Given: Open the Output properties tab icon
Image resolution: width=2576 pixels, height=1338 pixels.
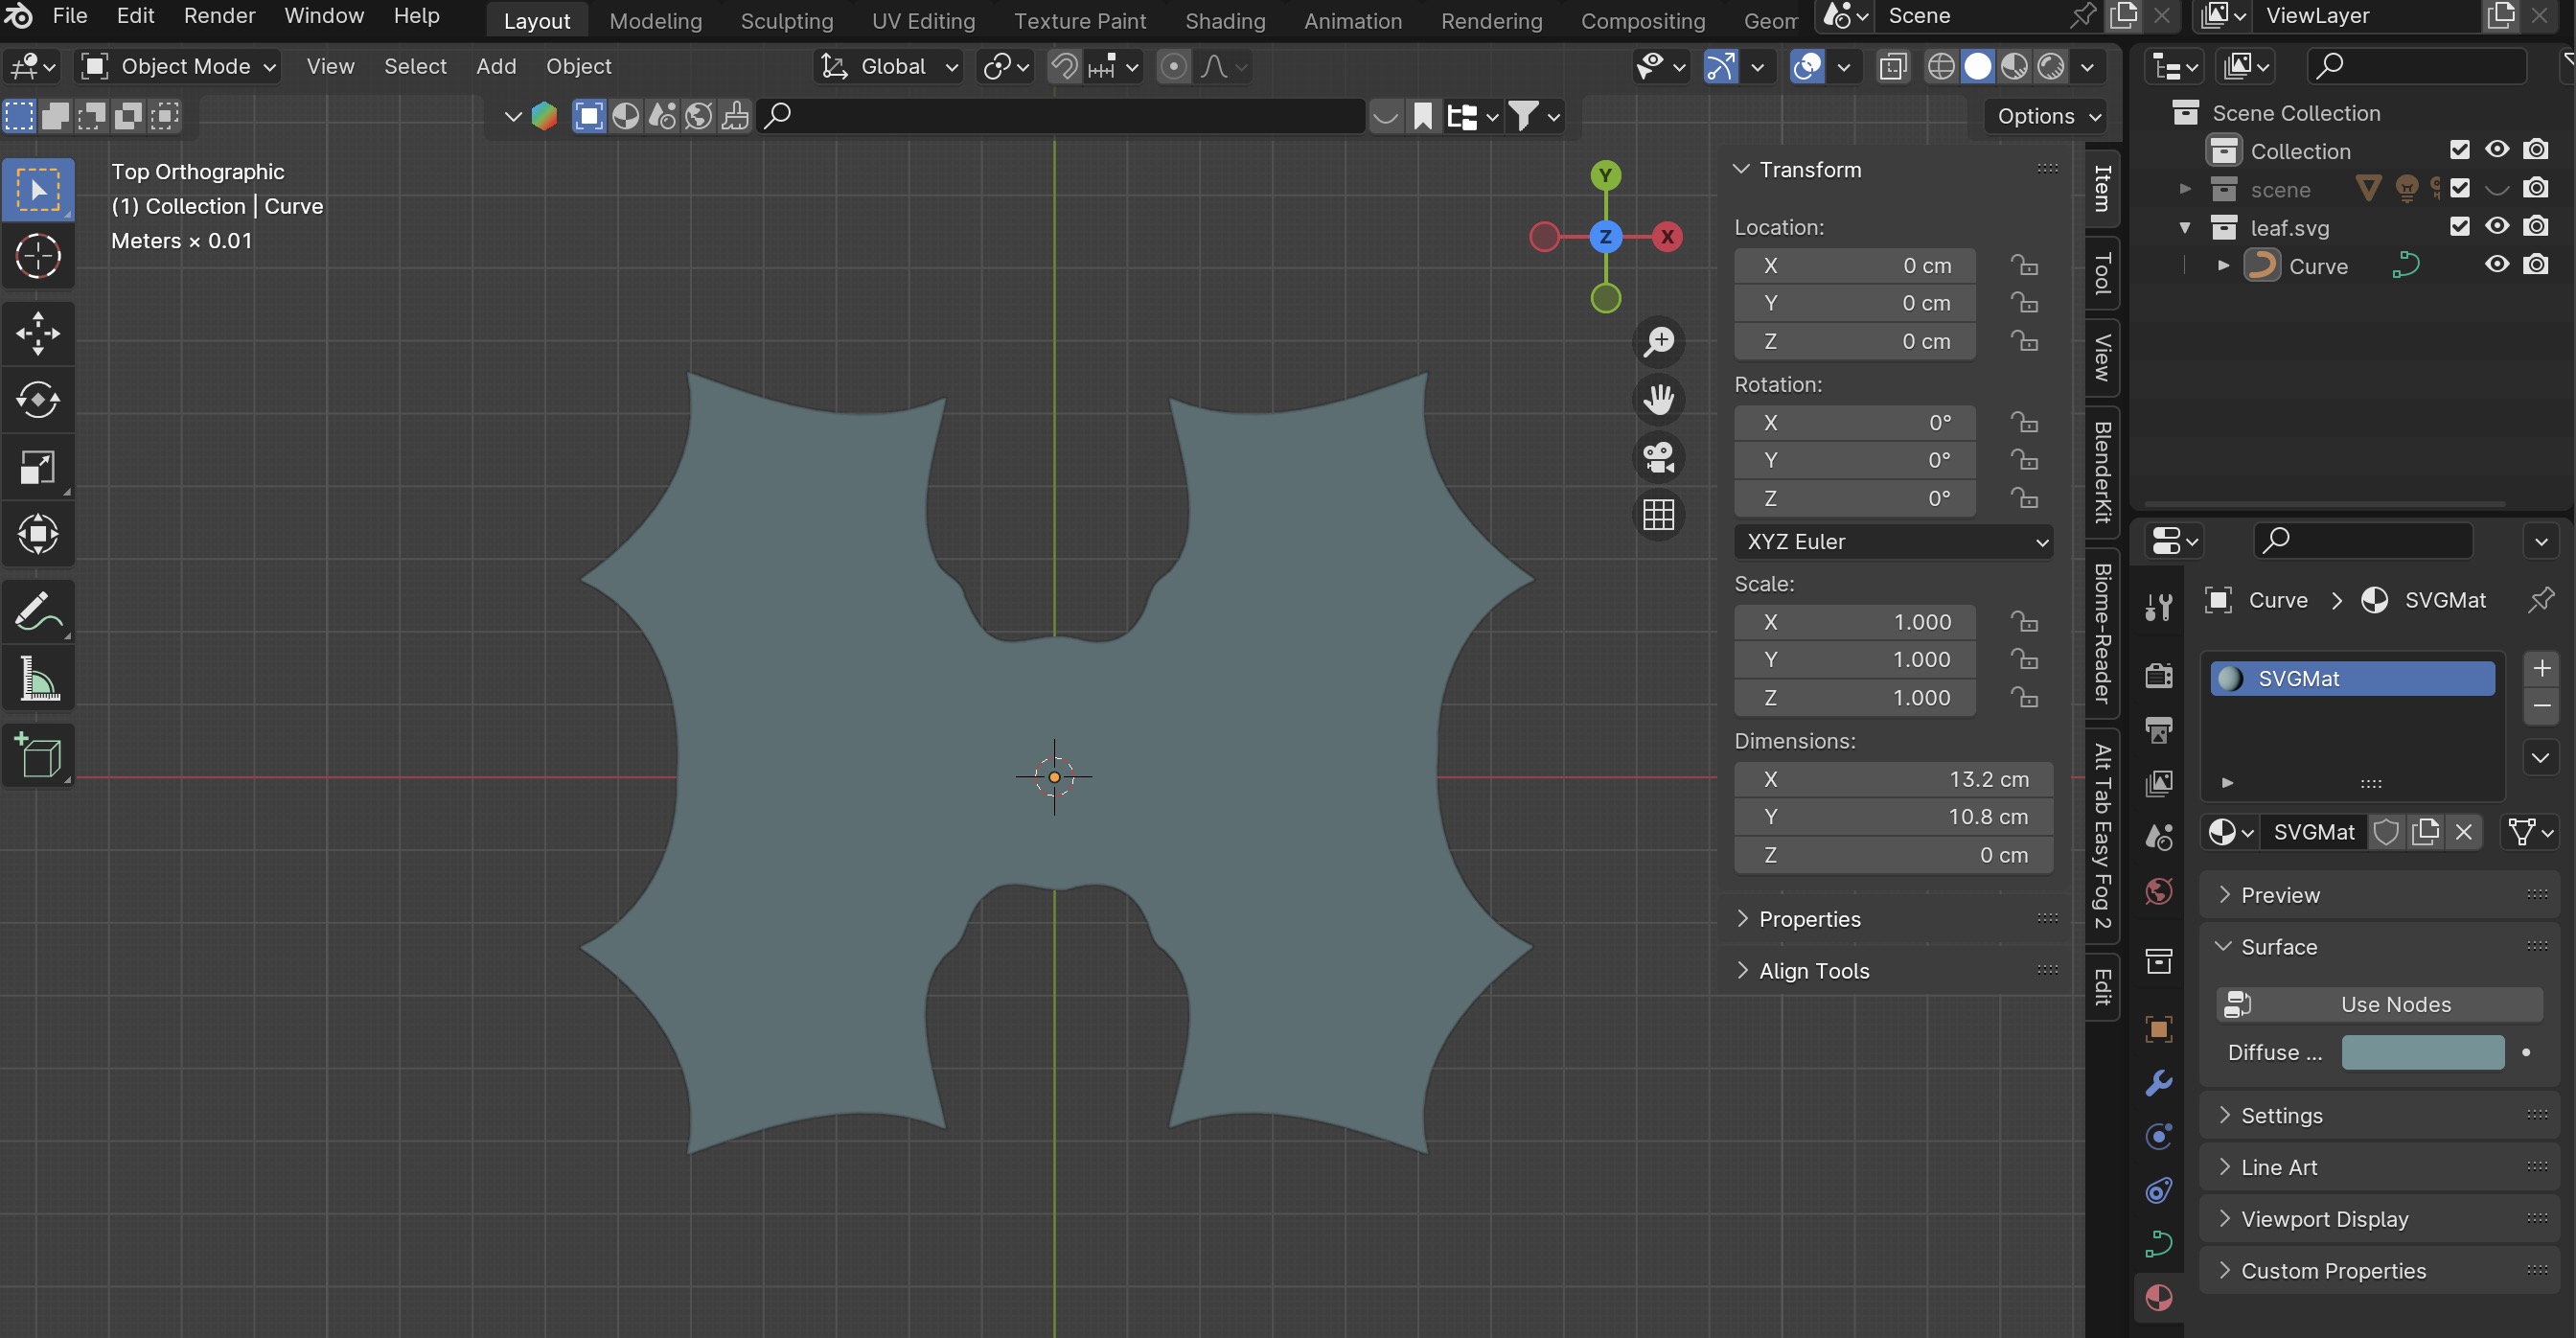Looking at the screenshot, I should click(x=2159, y=729).
